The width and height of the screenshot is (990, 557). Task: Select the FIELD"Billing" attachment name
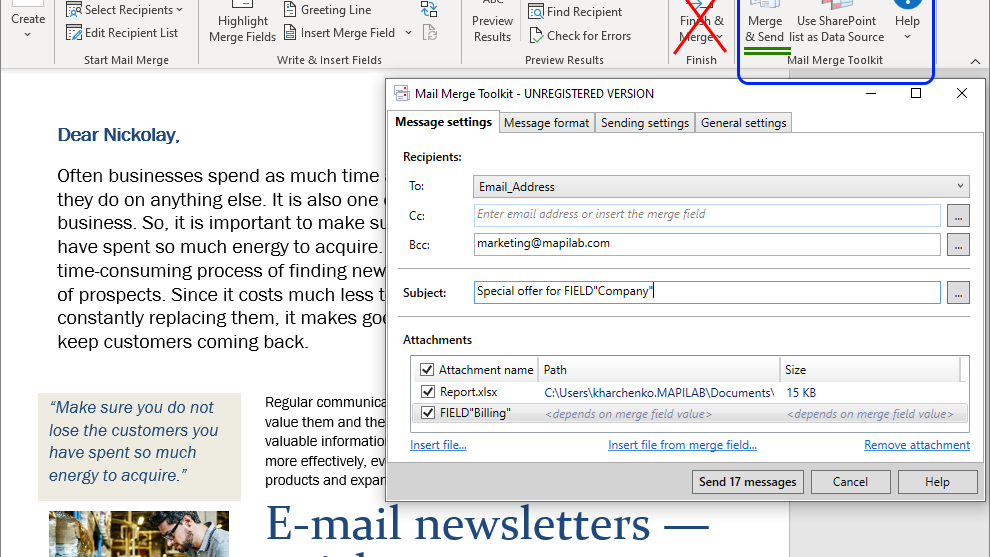(x=475, y=413)
